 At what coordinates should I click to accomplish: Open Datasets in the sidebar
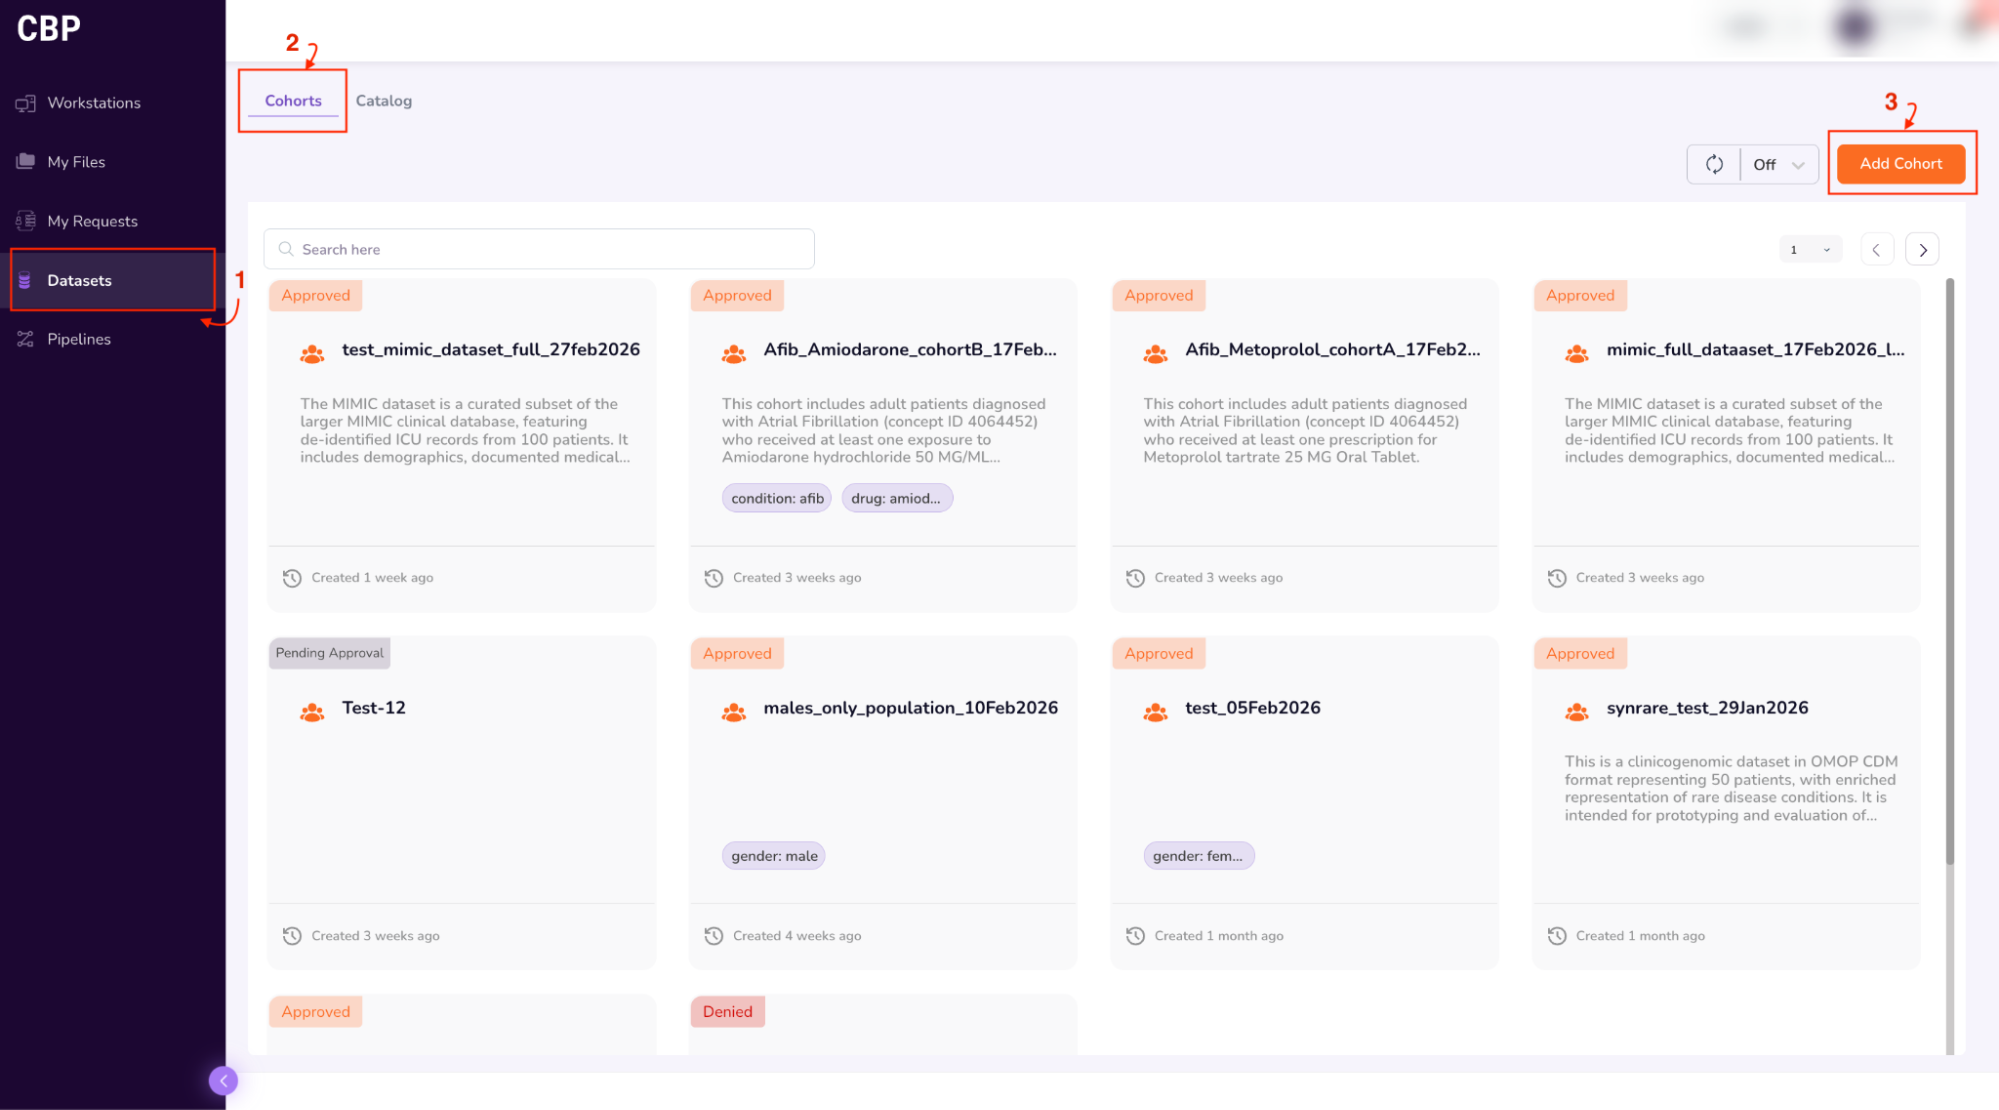[x=80, y=280]
